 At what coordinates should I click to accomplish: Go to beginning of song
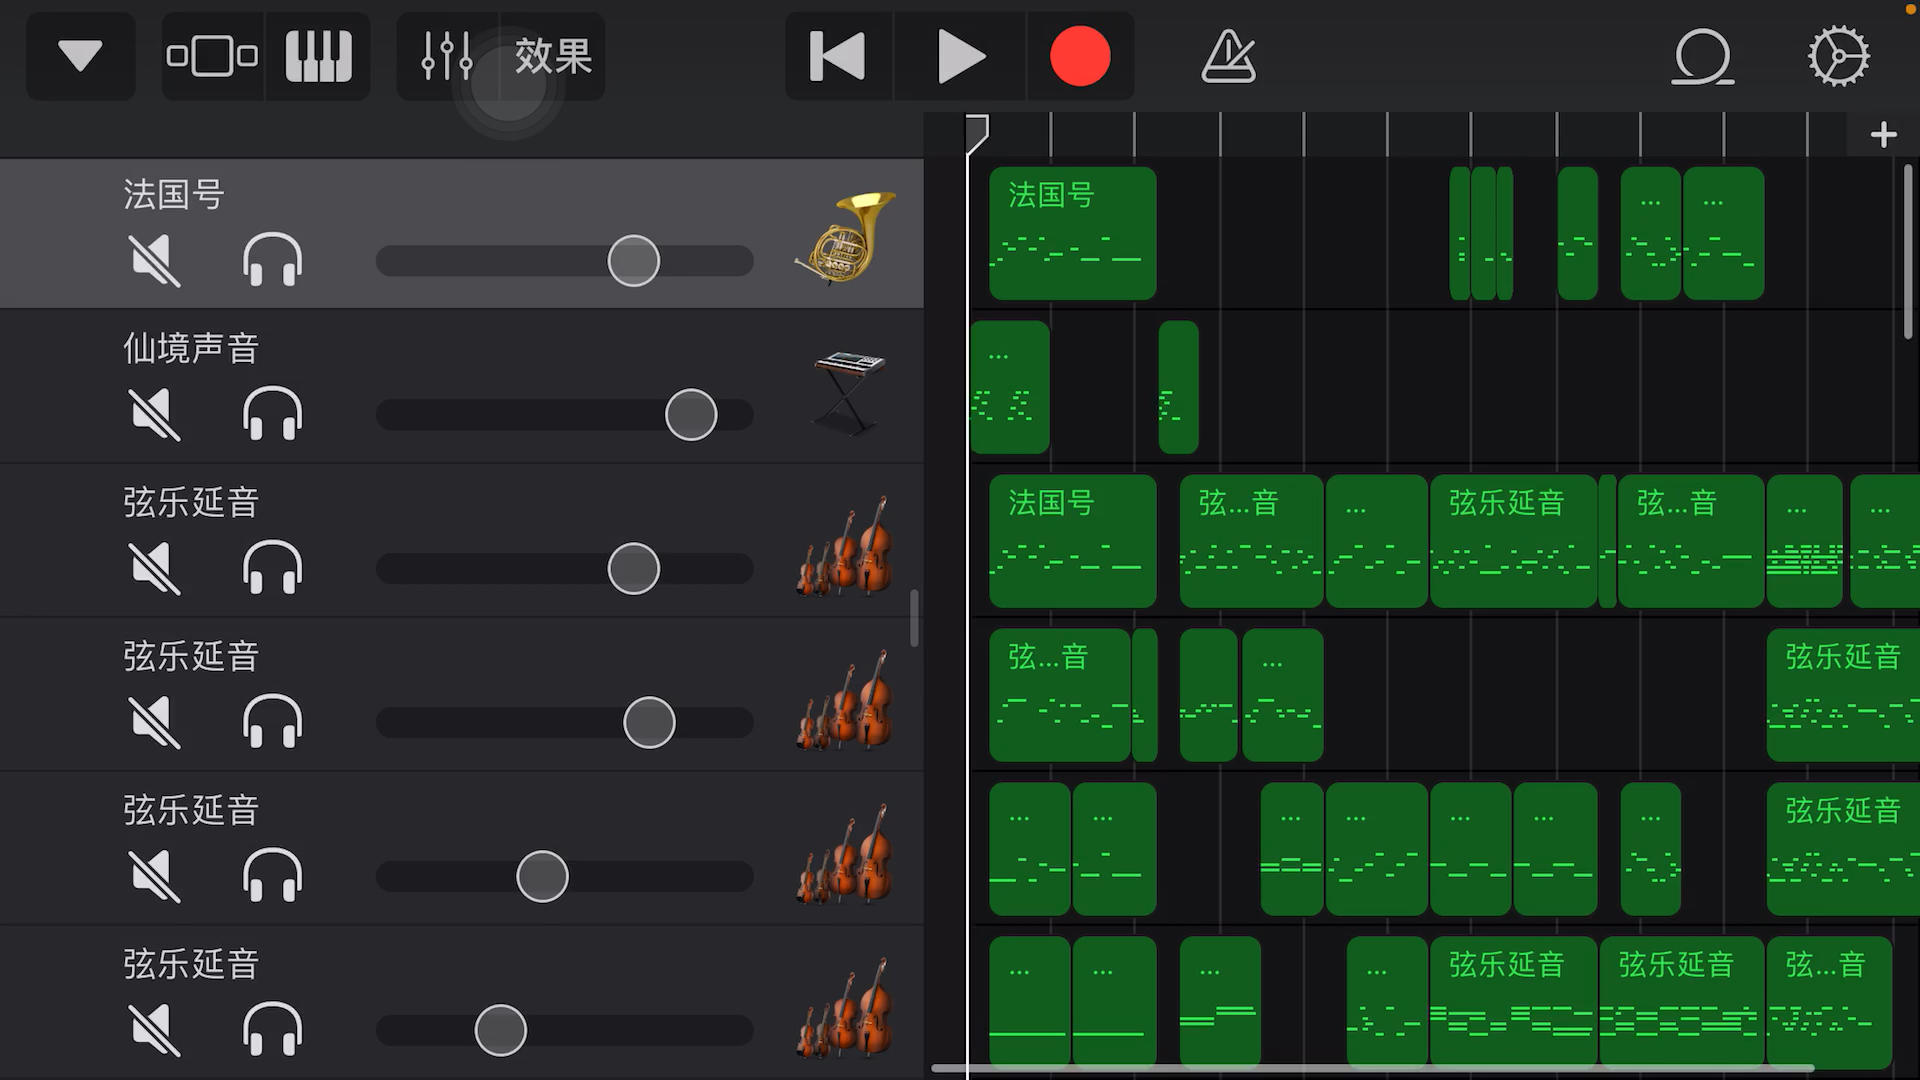837,56
